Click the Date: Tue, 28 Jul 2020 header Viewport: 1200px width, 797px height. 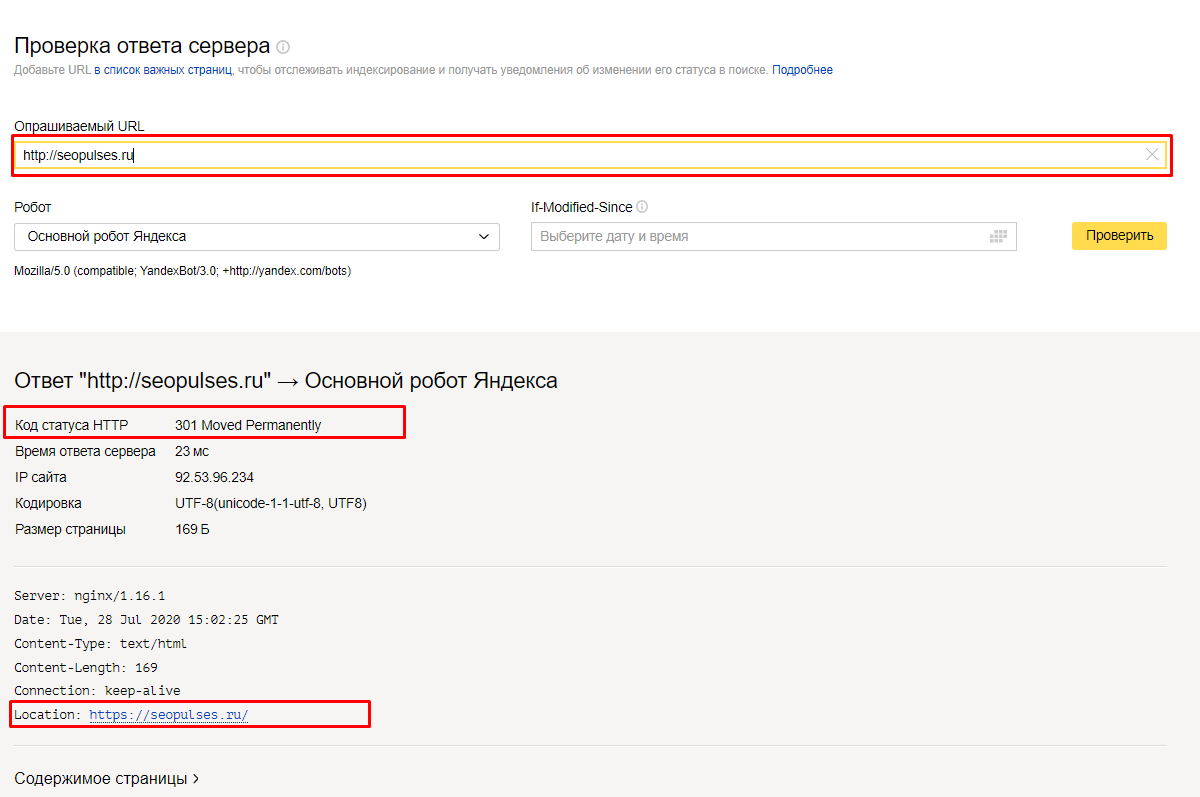click(x=146, y=619)
